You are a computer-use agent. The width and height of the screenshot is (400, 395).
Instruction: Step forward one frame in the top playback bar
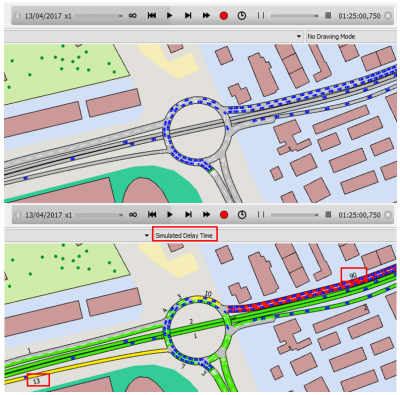tap(188, 15)
